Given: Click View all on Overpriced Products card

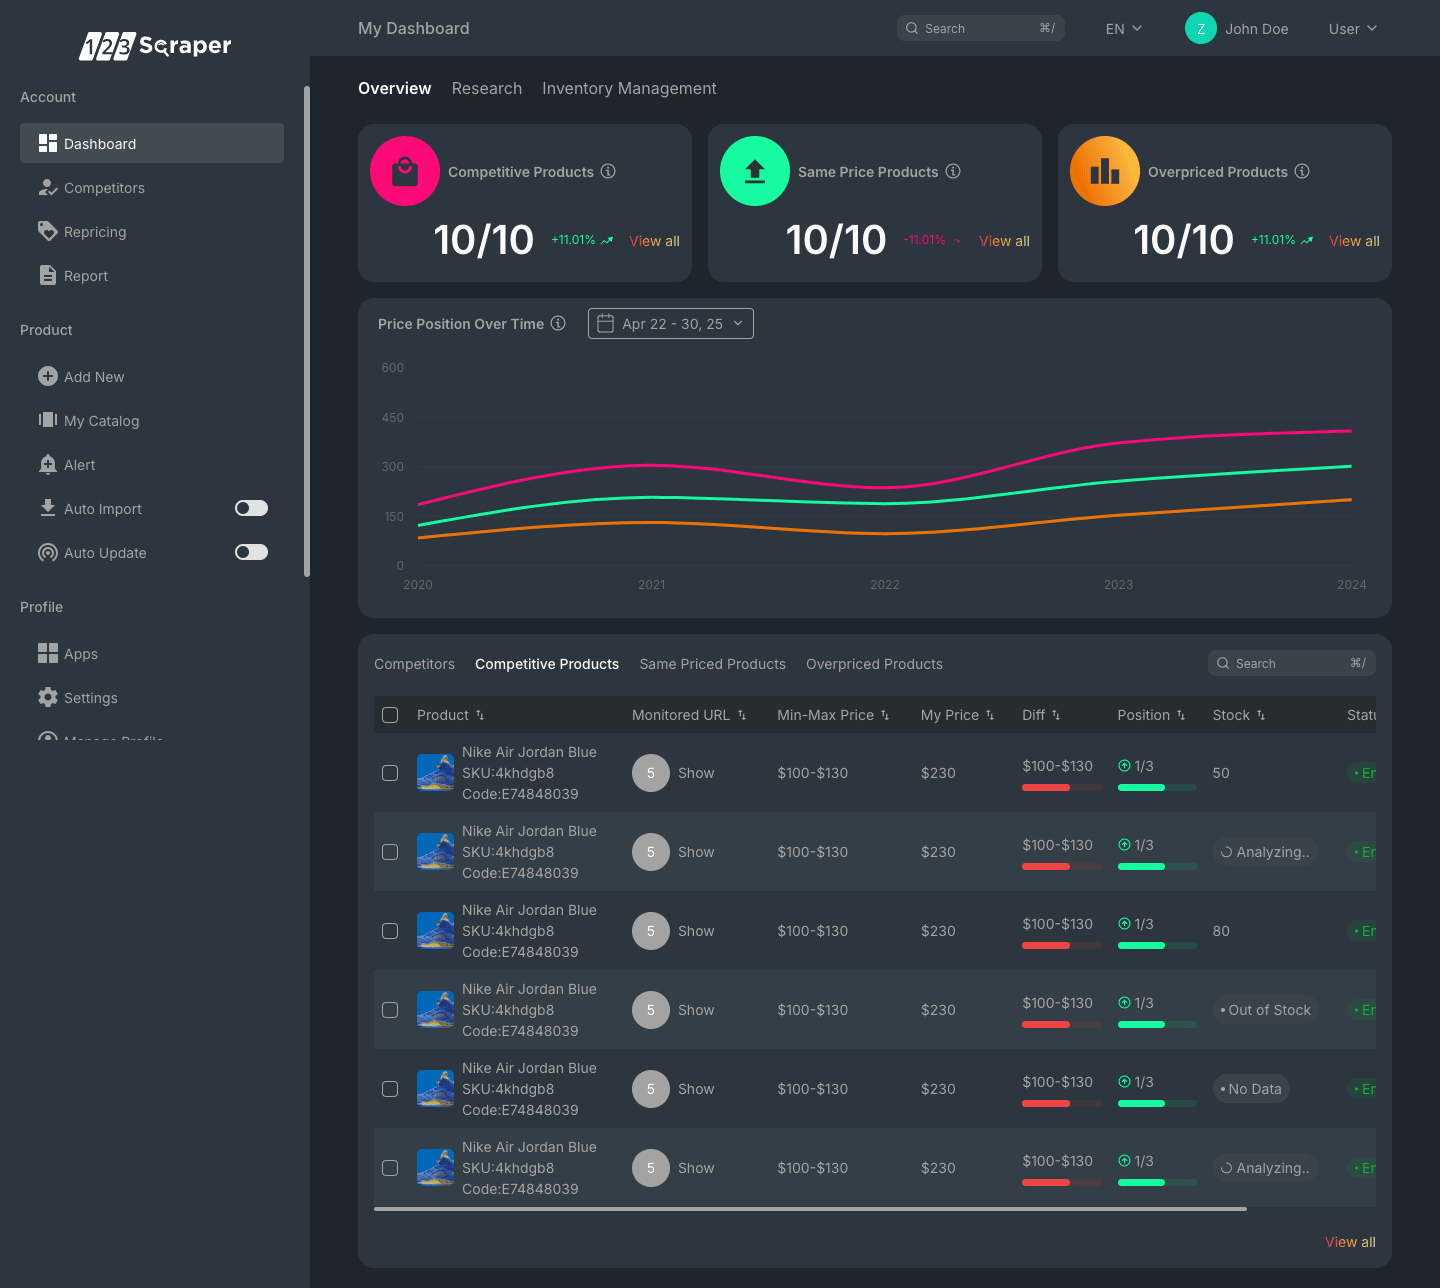Looking at the screenshot, I should click(1354, 240).
